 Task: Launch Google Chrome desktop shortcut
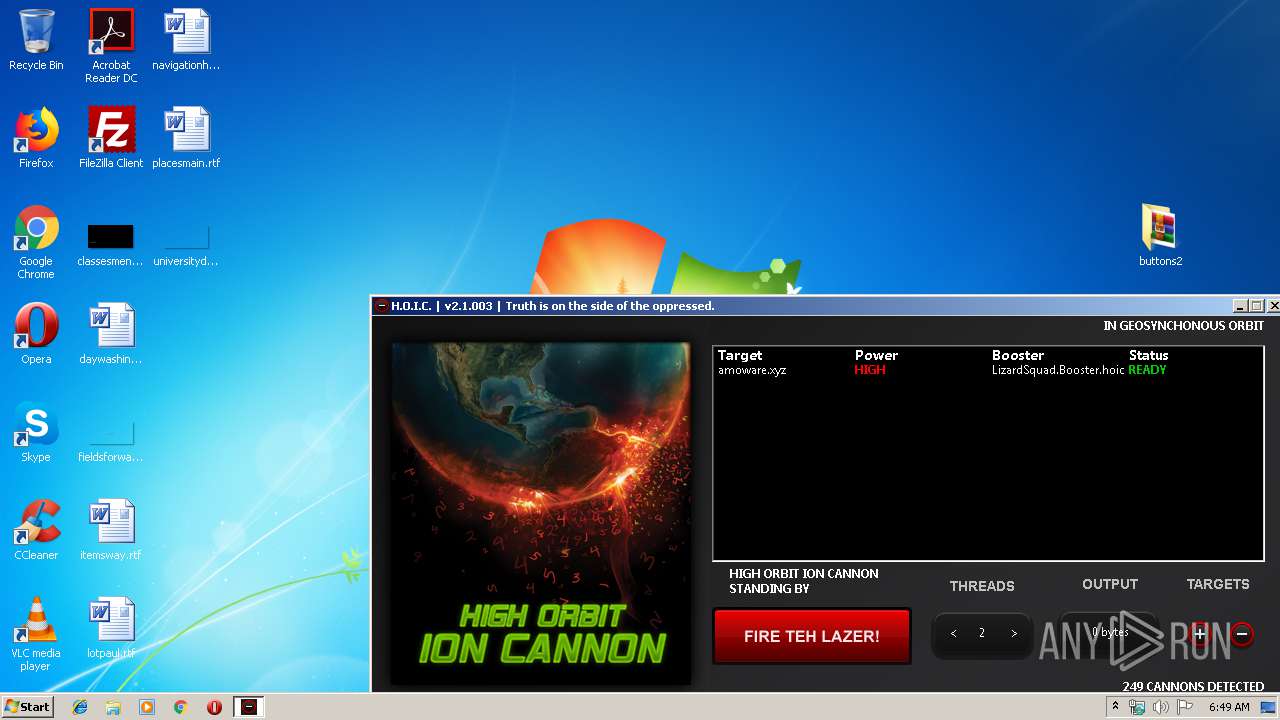[x=36, y=242]
